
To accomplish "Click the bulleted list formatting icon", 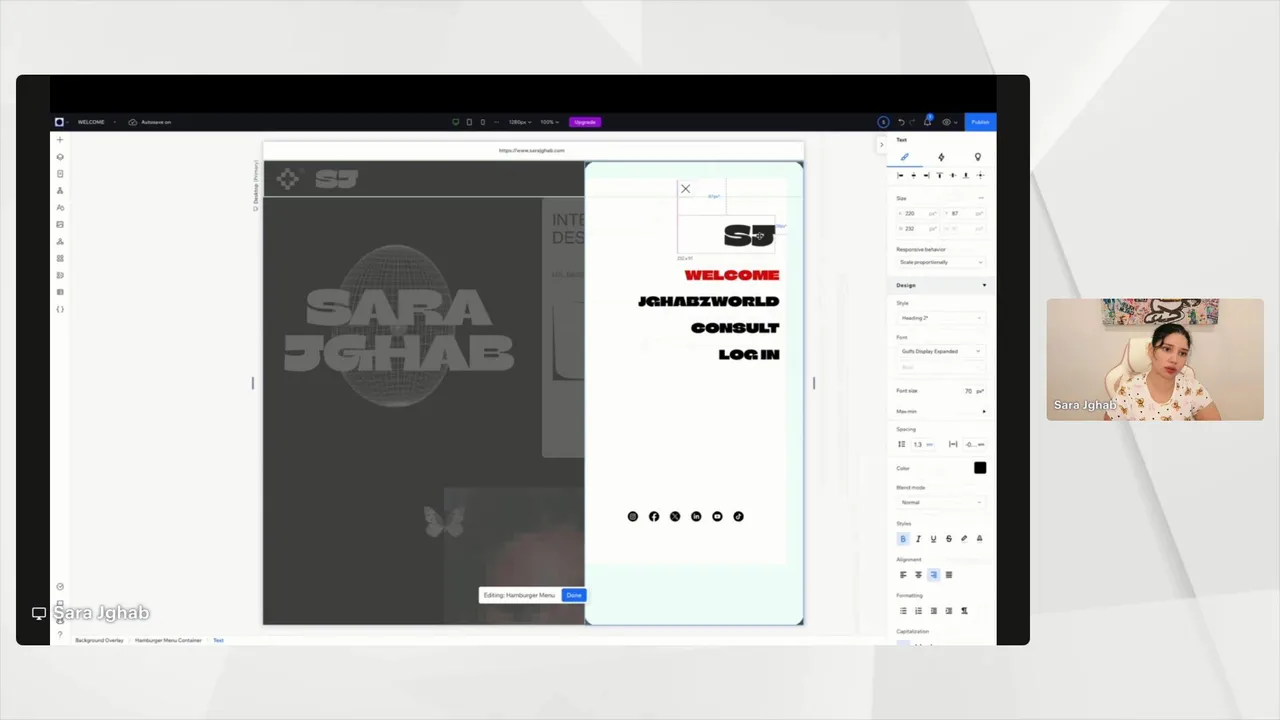I will 903,611.
